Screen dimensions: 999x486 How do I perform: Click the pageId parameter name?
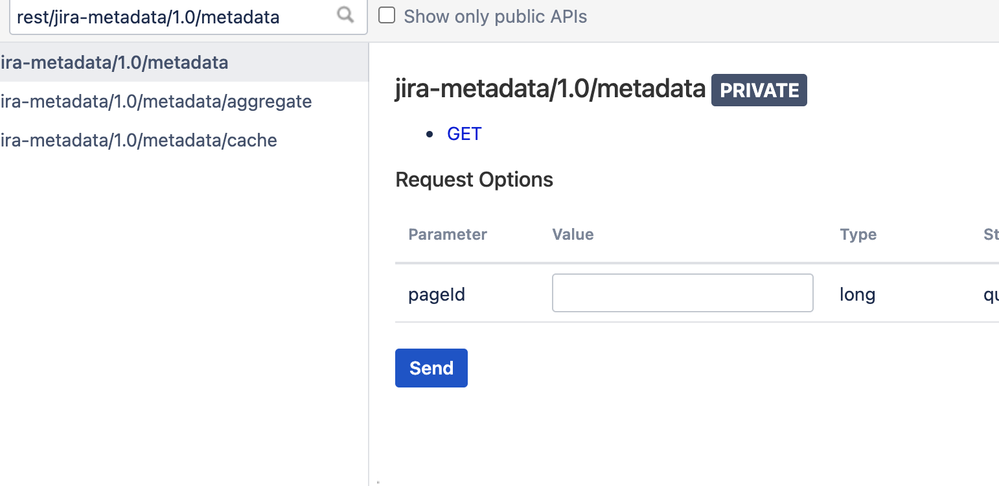pyautogui.click(x=437, y=295)
